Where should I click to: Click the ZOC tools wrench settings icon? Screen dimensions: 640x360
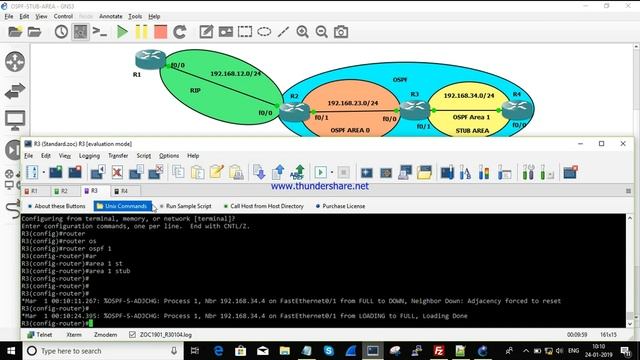pyautogui.click(x=528, y=172)
